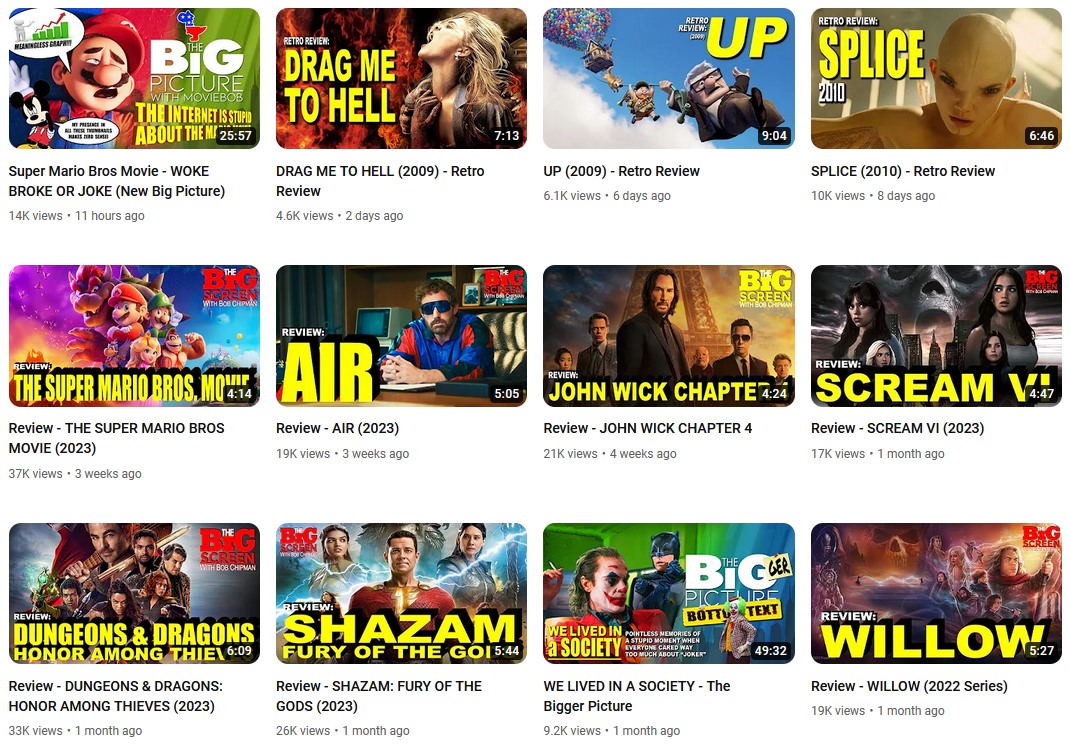Screen dimensions: 1070x753
Task: Open the WE LIVED IN A SOCIETY thumbnail
Action: pos(668,593)
